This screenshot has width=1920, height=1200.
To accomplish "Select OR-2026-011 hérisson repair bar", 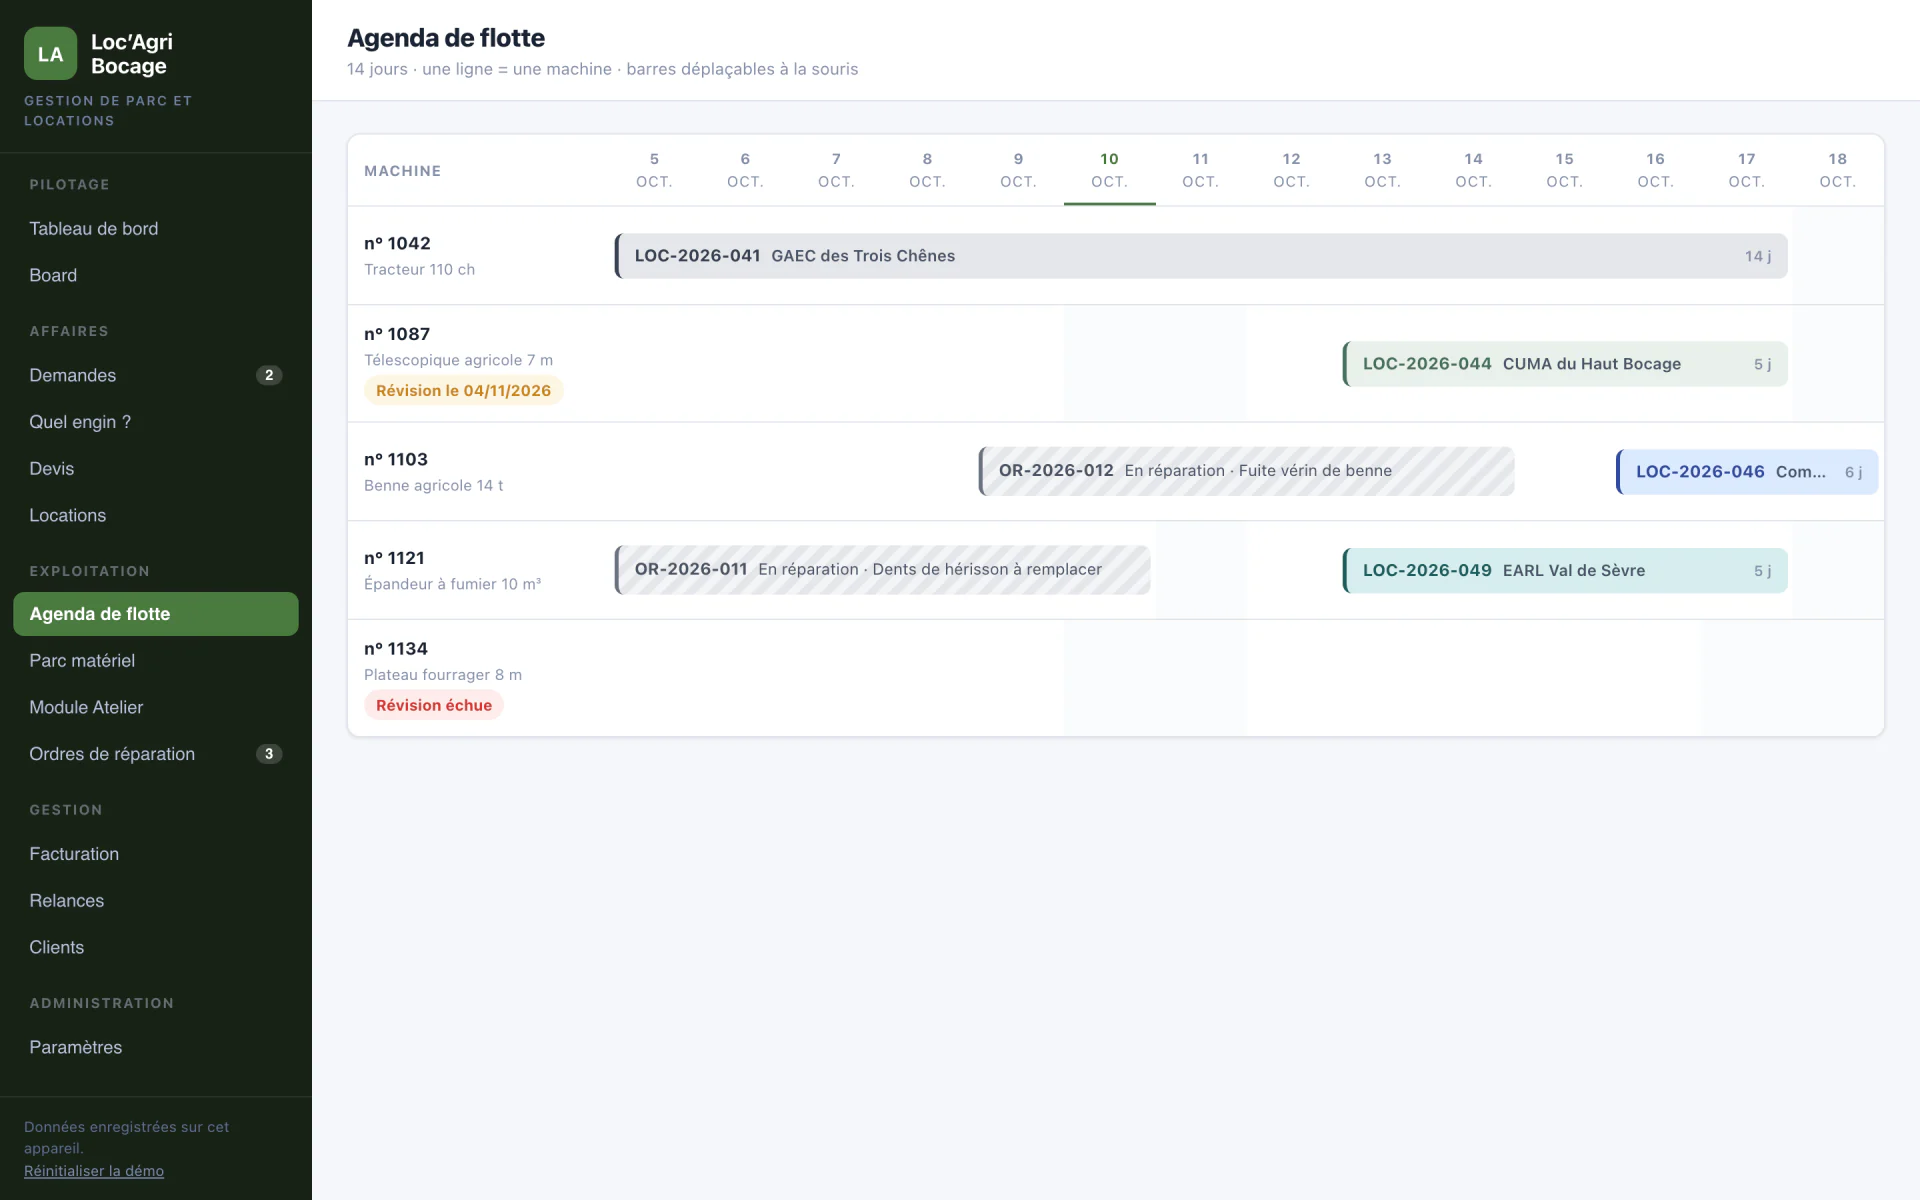I will coord(882,570).
